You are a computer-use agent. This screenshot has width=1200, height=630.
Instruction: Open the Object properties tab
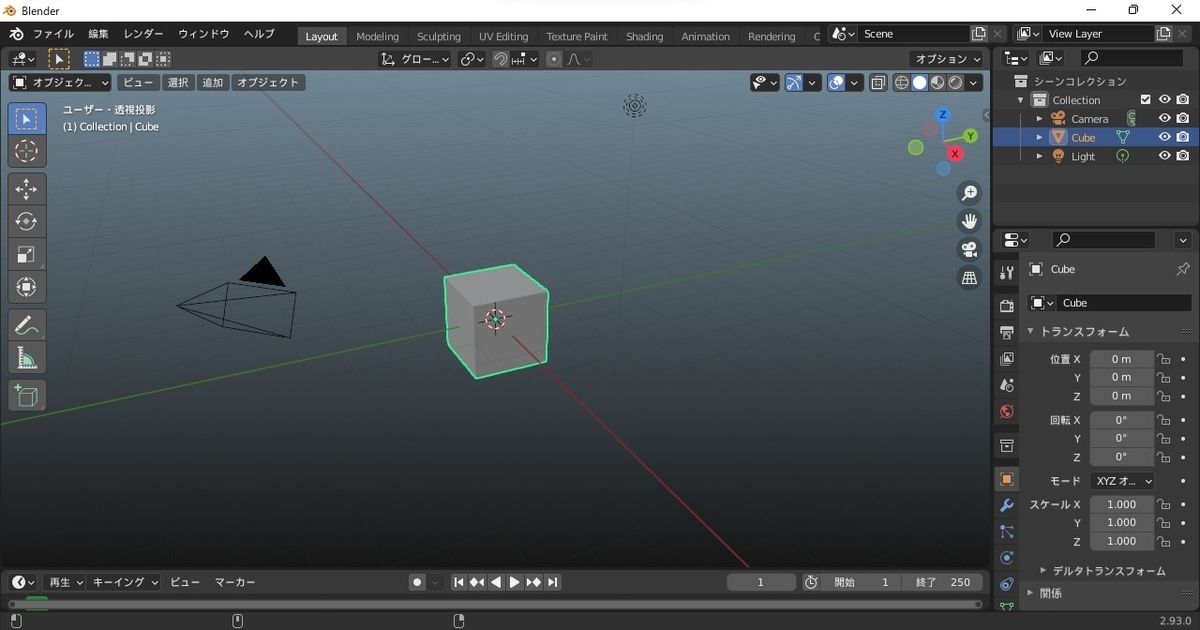[1007, 479]
